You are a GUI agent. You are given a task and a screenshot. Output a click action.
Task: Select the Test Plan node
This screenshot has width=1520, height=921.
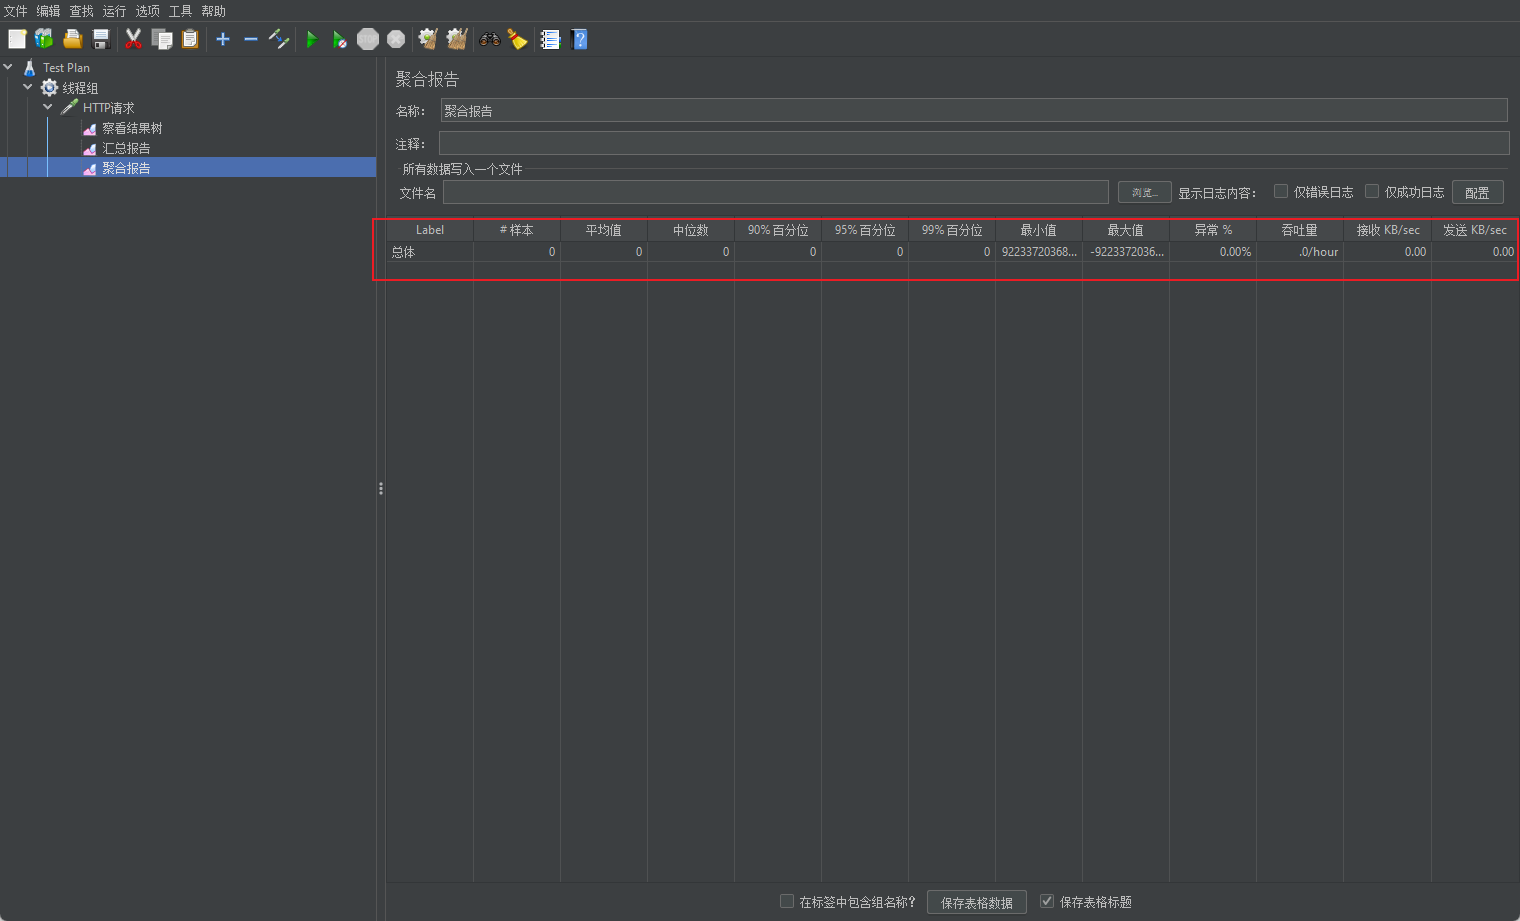66,68
